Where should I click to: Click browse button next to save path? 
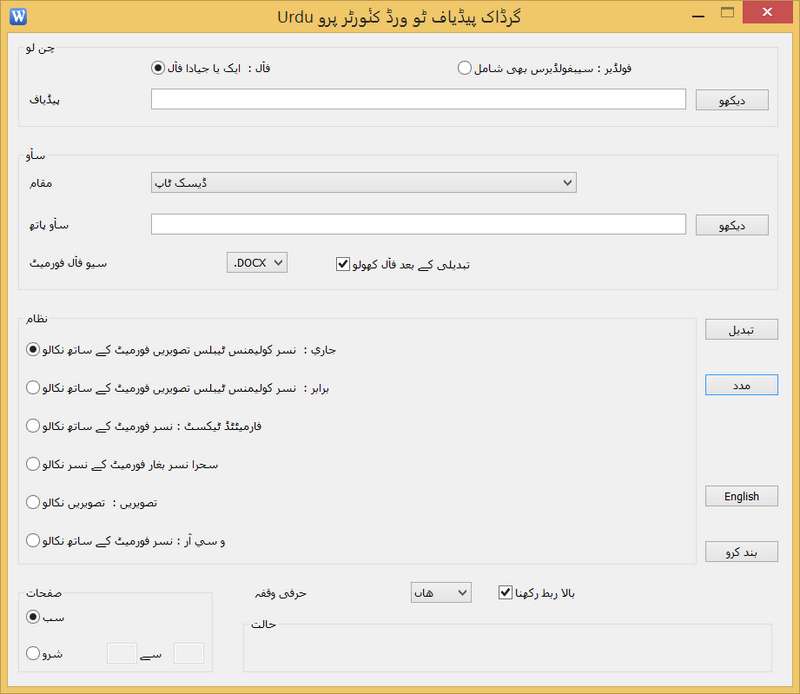click(x=731, y=225)
